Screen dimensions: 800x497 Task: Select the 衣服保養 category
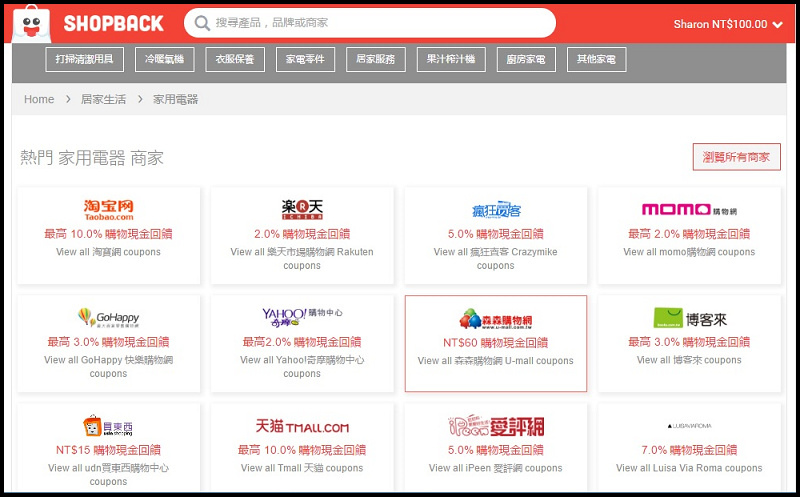coord(235,59)
